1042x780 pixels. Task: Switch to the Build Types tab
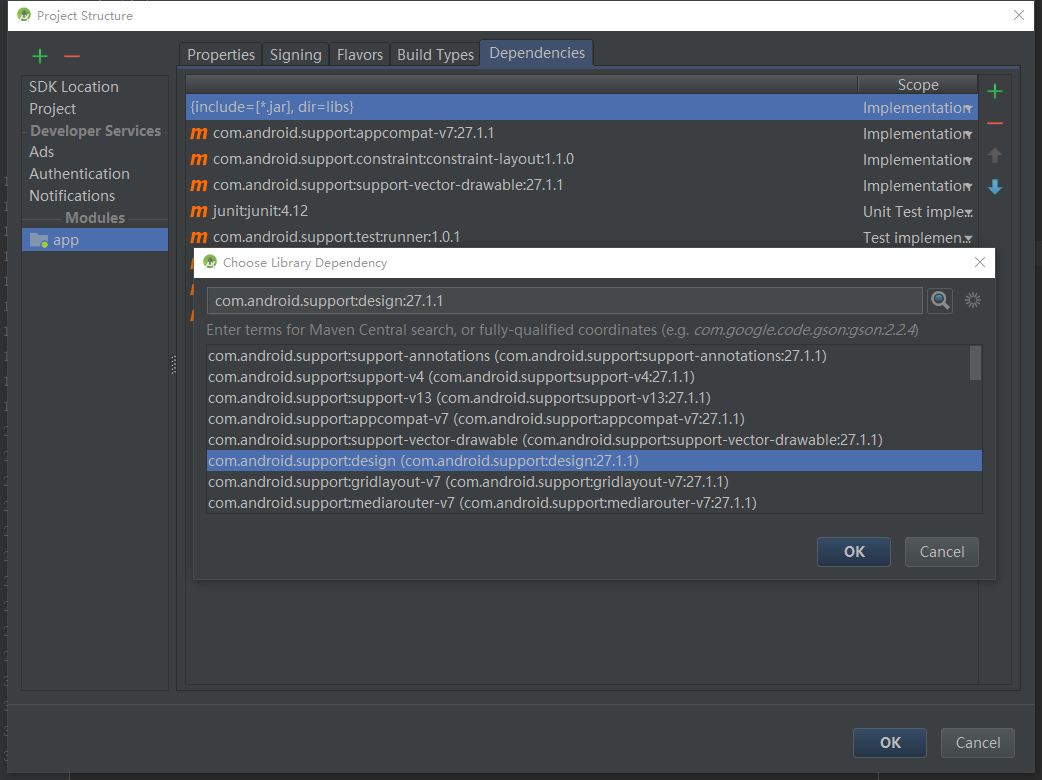point(435,54)
